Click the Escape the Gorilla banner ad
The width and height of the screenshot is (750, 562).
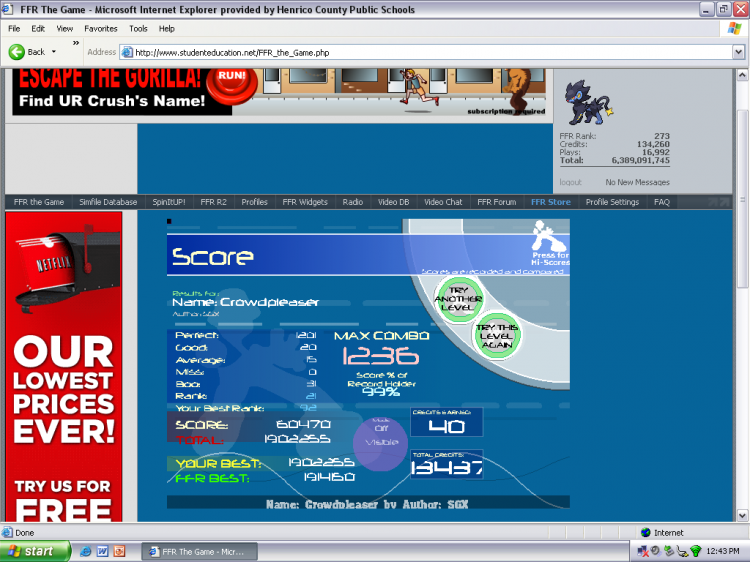click(x=279, y=92)
